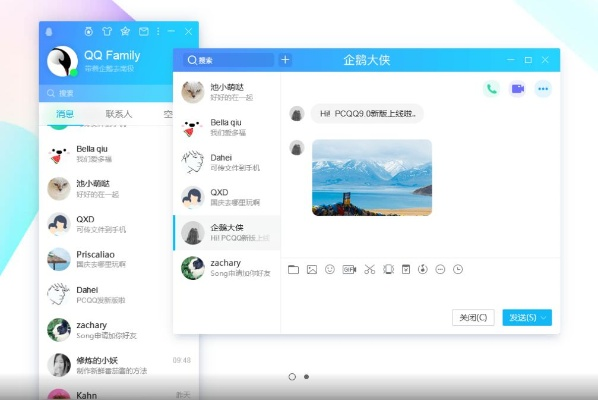Open 池小萌哒 in main window message list
Screen dimensions: 598x400
[x=106, y=189]
